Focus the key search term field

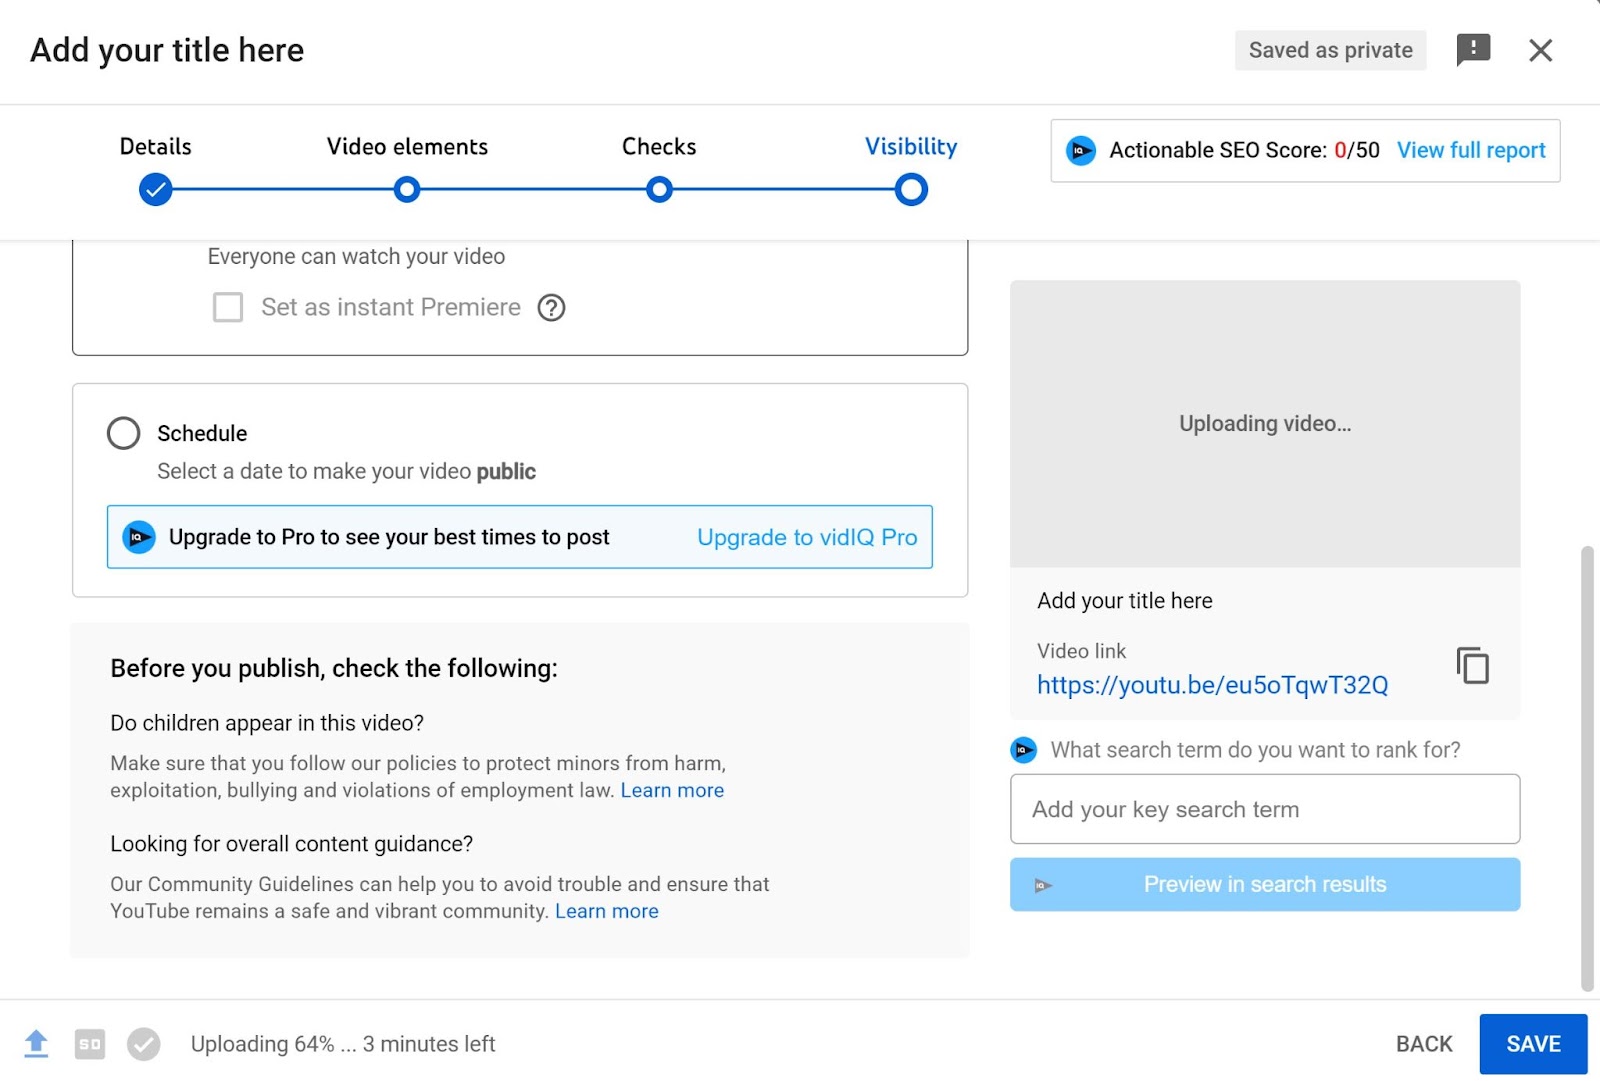click(1264, 809)
